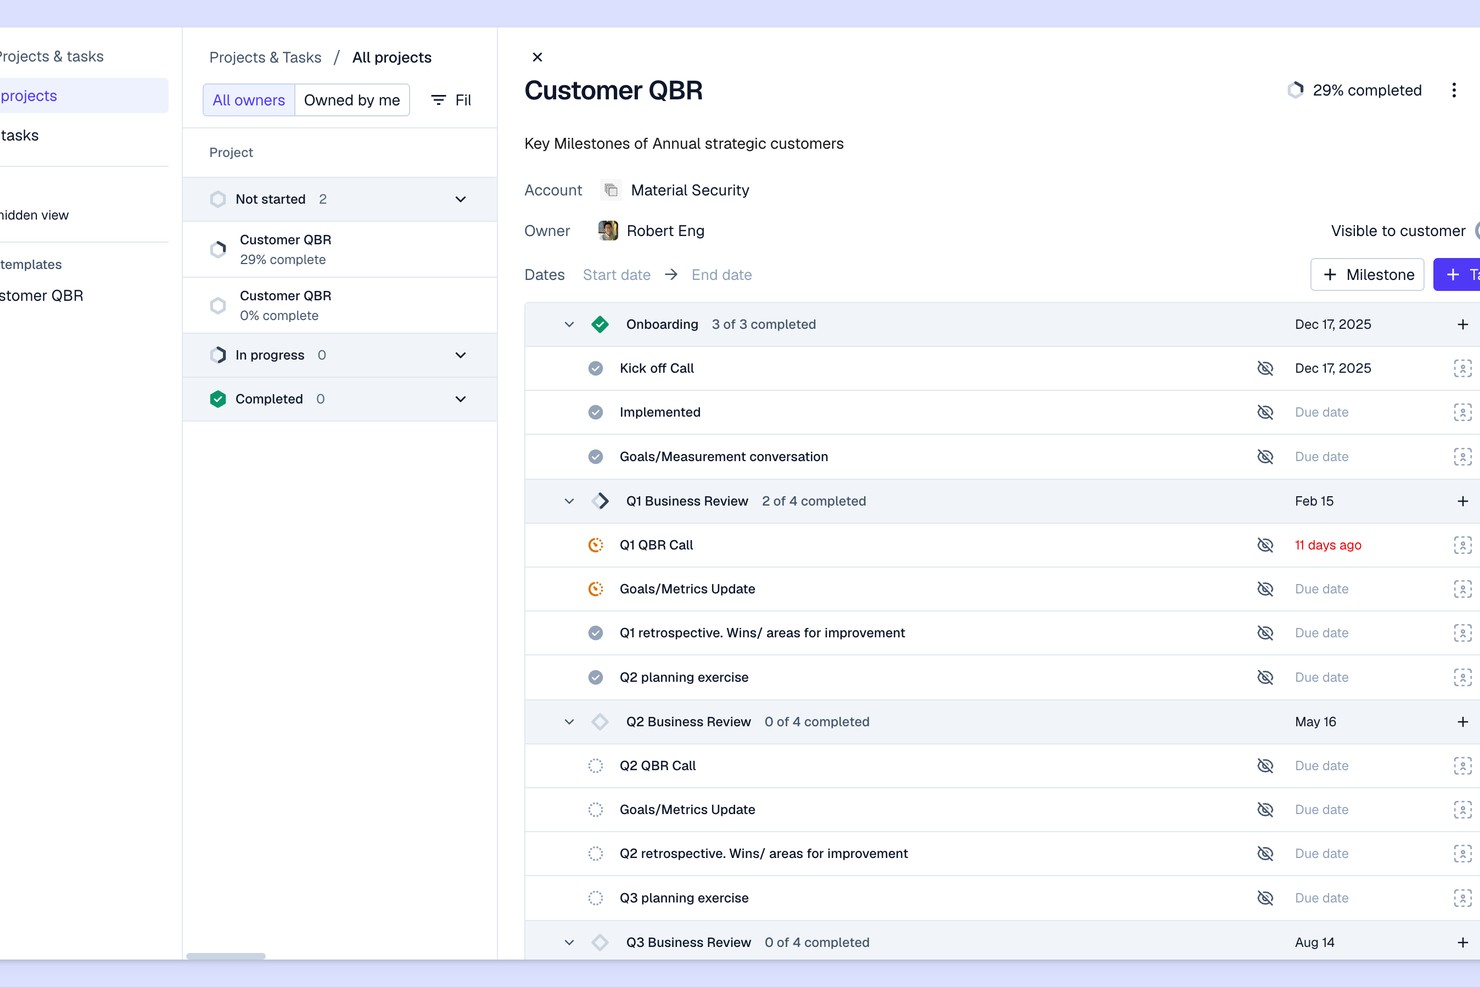Screen dimensions: 1480x987
Task: Toggle visibility of Q2 QBR Call
Action: [x=1265, y=765]
